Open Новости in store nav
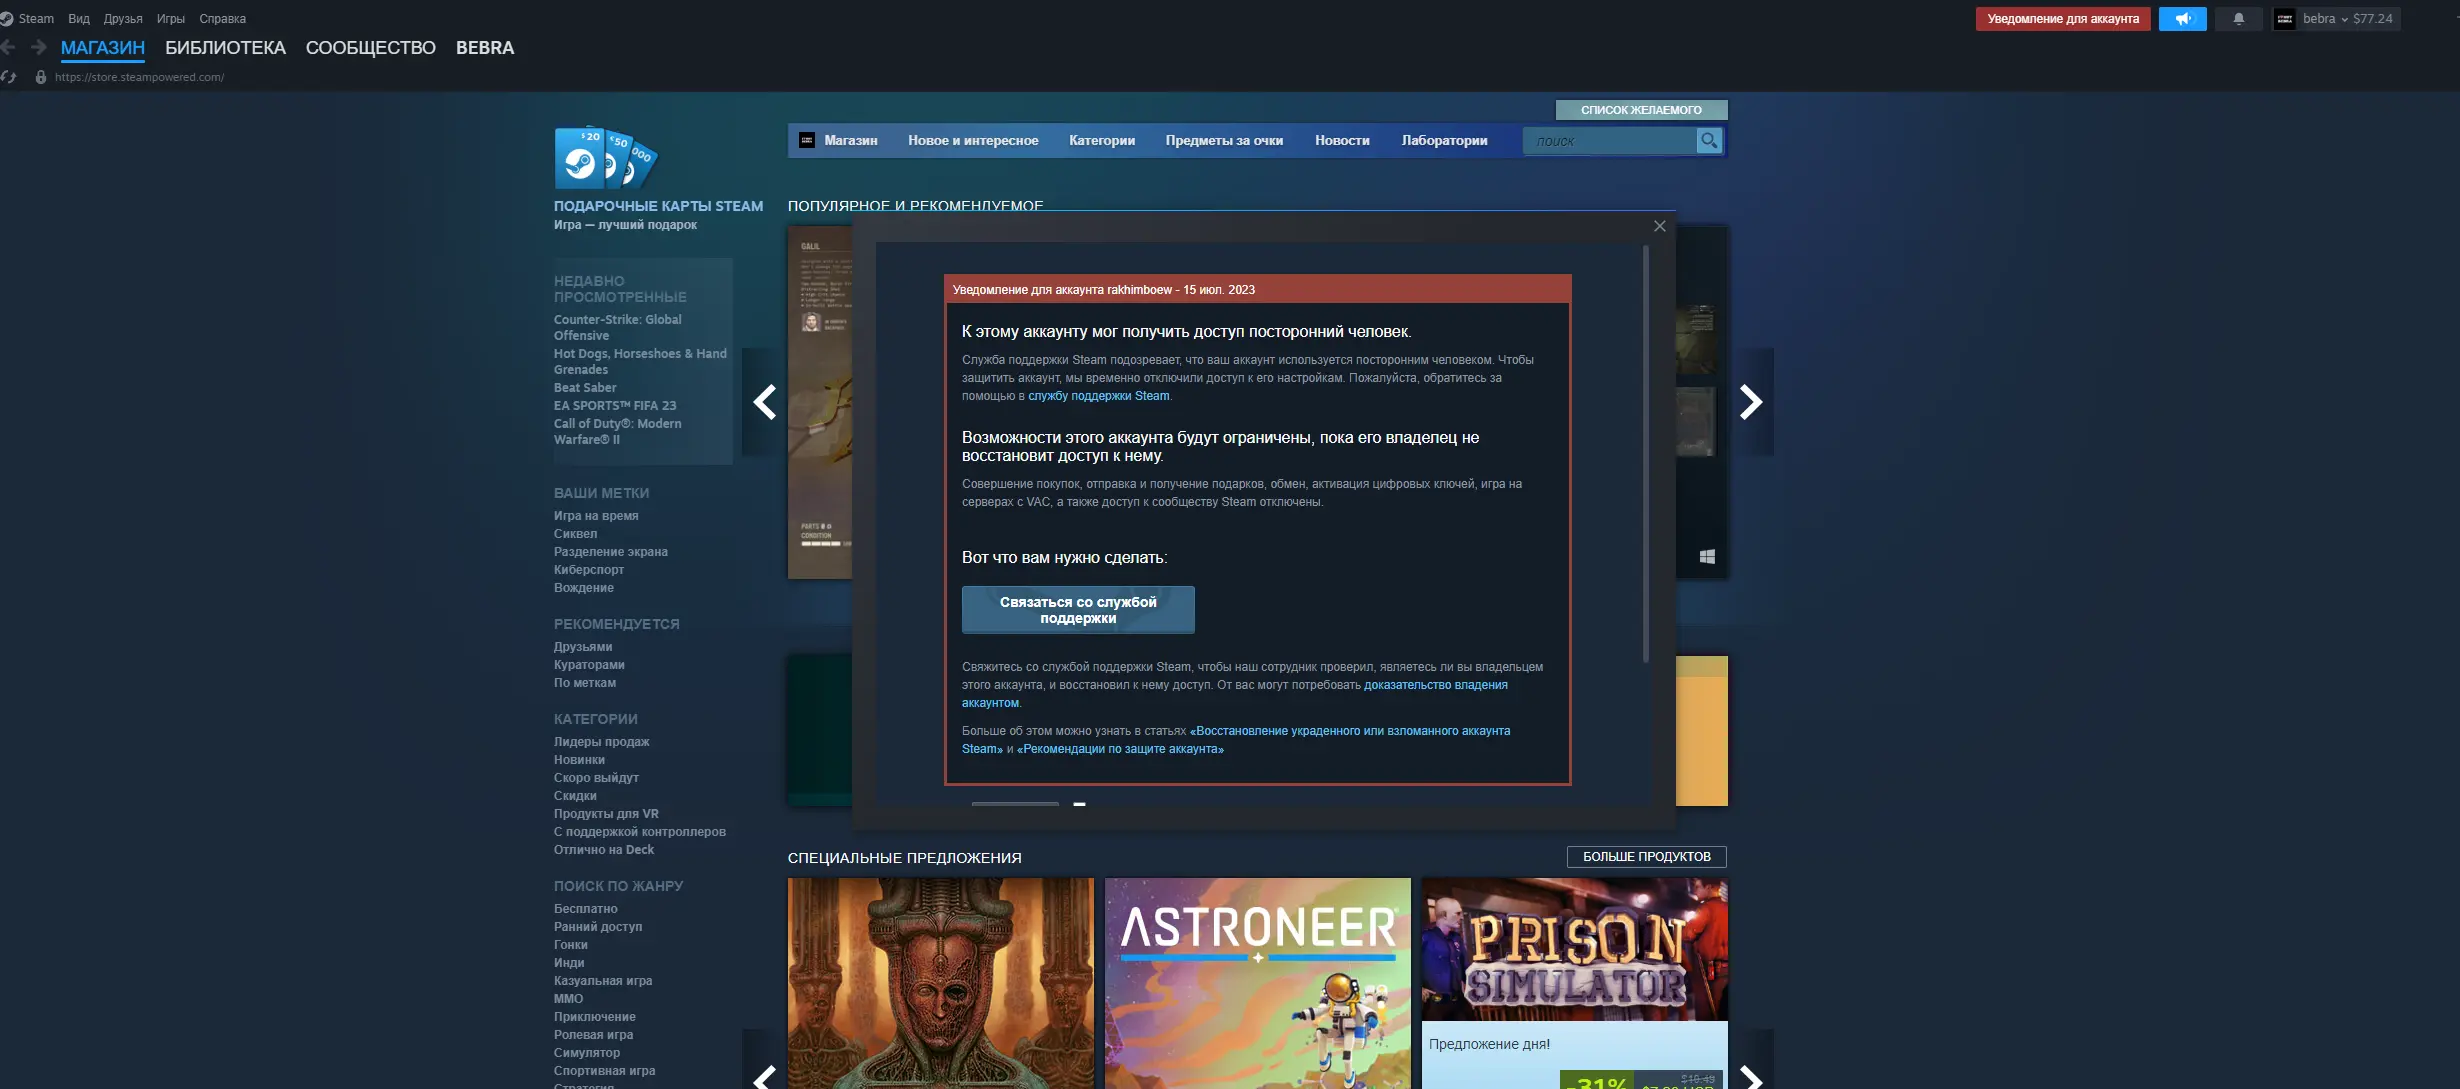Screen dimensions: 2460x1089 tap(1342, 141)
